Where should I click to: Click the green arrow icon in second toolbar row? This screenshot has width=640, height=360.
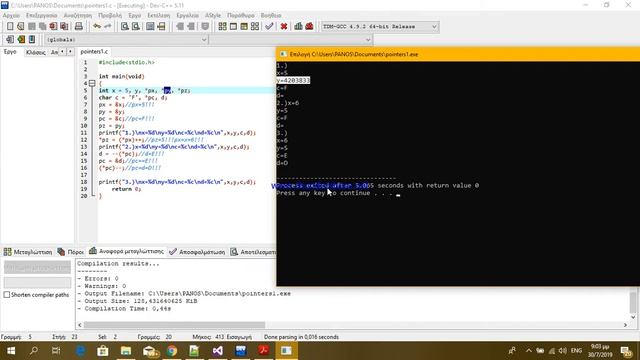pos(21,40)
